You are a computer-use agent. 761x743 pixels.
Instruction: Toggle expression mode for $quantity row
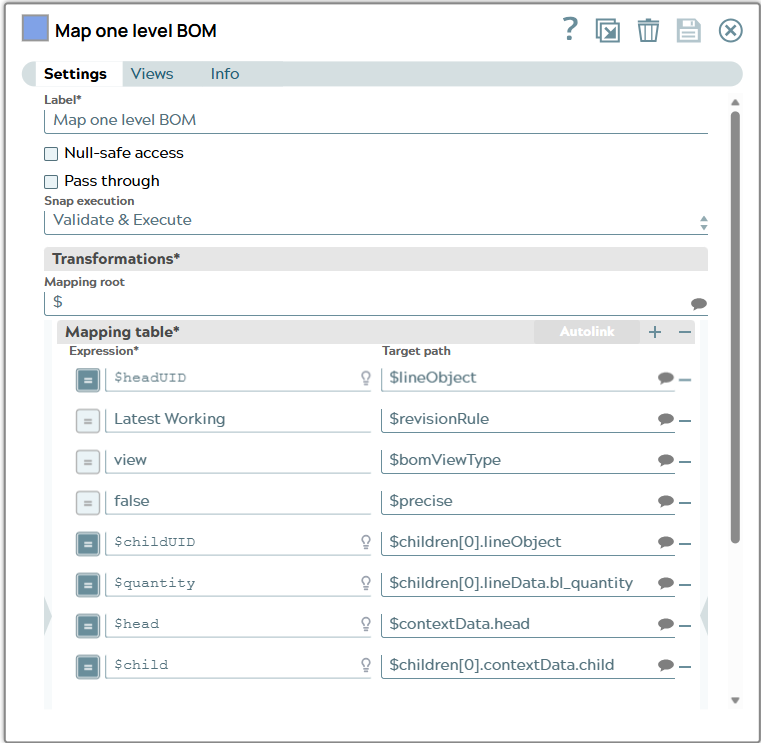click(x=88, y=585)
